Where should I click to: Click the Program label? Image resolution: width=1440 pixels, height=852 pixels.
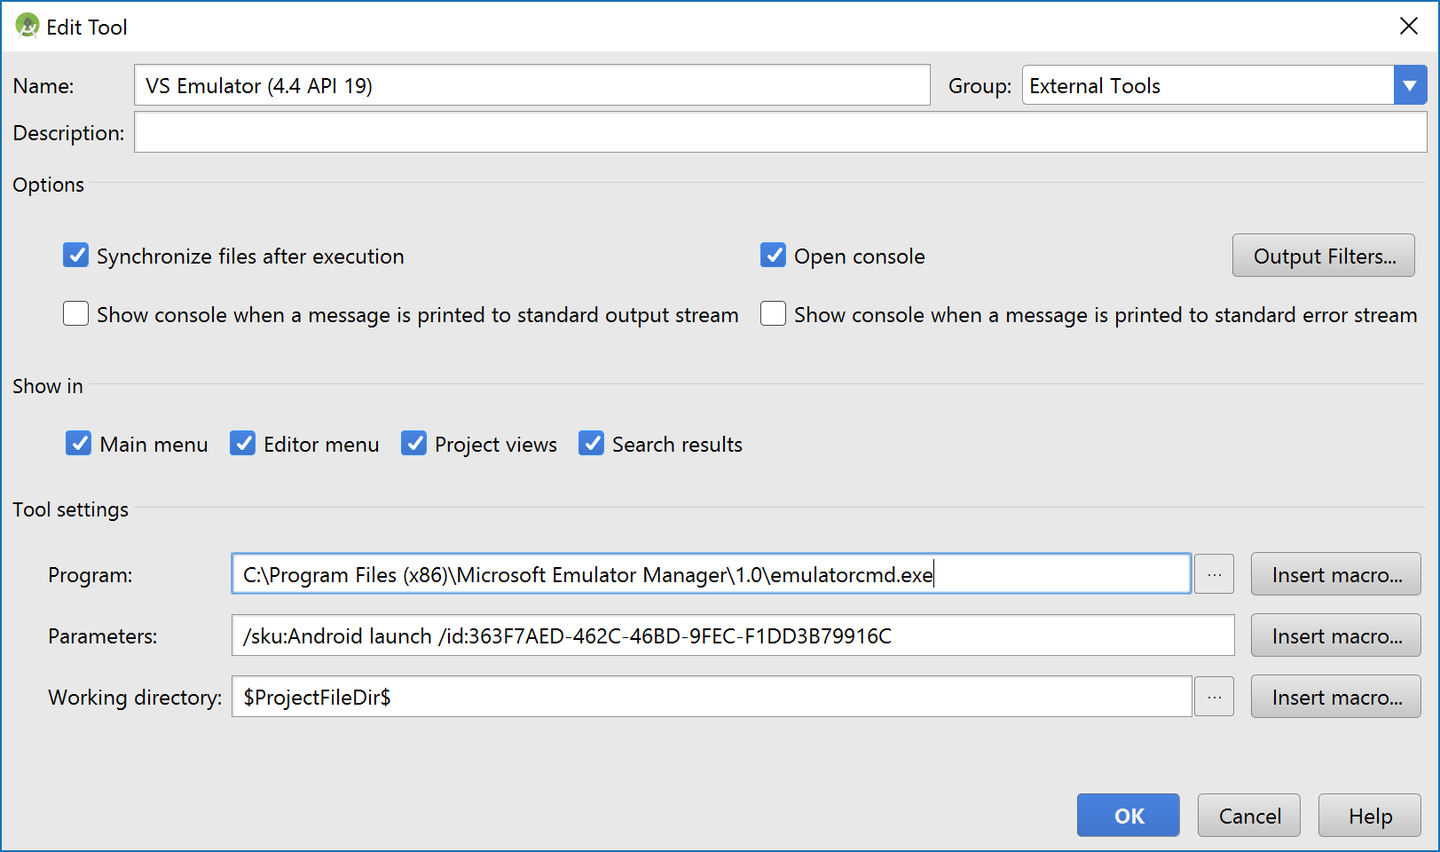pyautogui.click(x=90, y=575)
